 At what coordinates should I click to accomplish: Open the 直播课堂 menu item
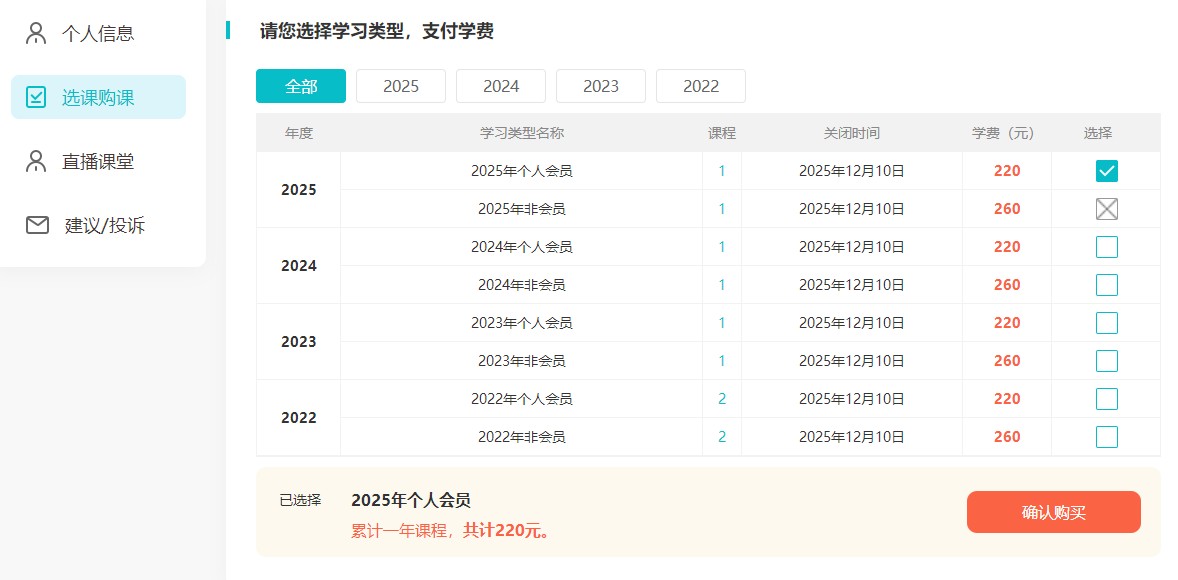click(98, 161)
